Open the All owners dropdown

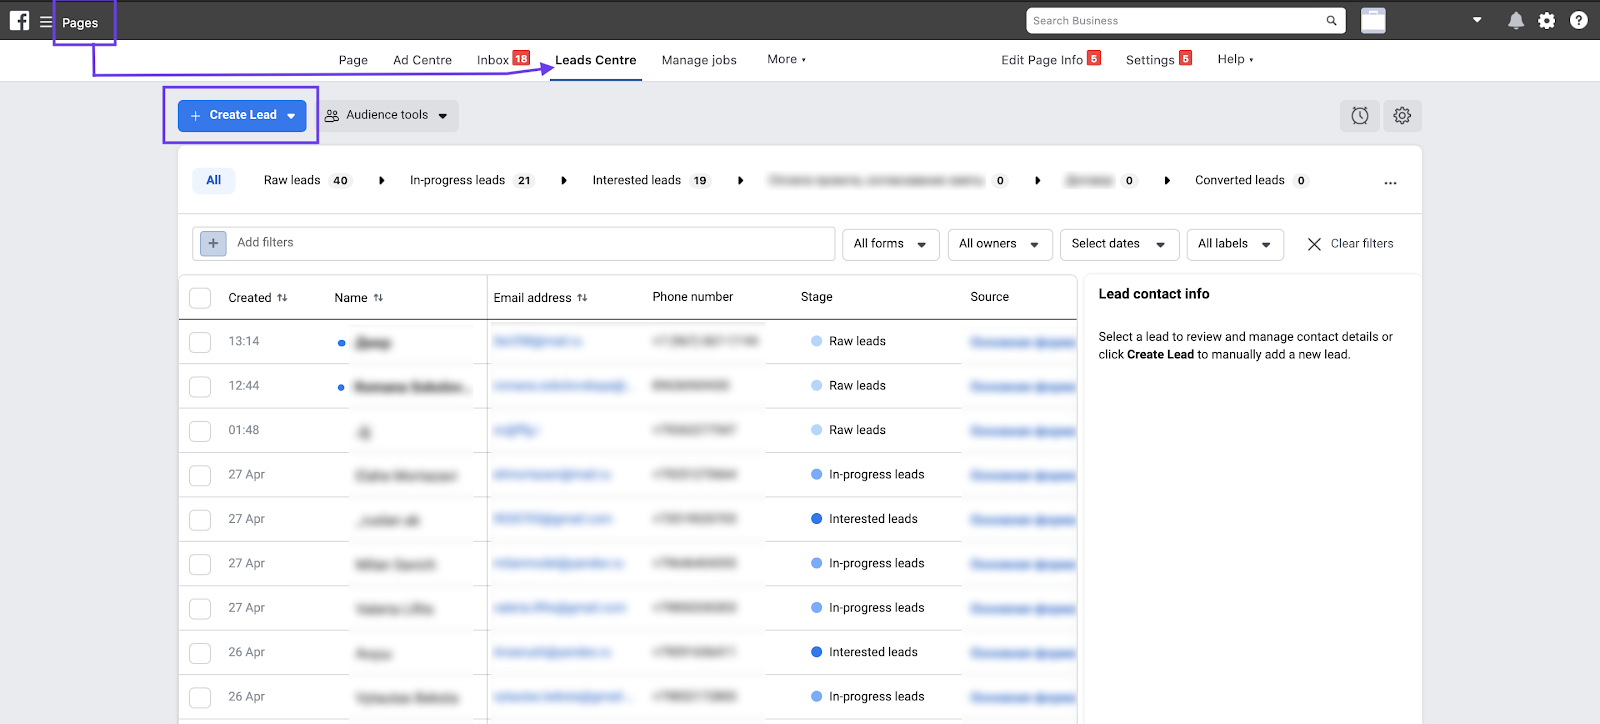[x=999, y=244]
